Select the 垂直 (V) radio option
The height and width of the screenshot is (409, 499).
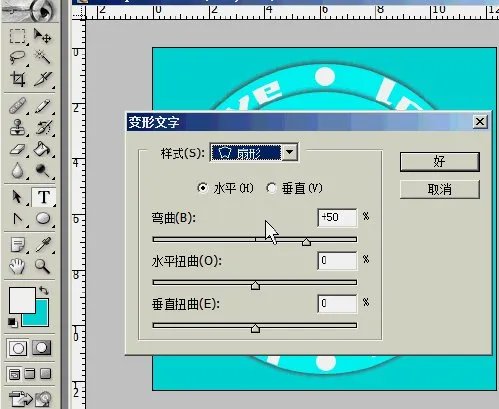[271, 188]
